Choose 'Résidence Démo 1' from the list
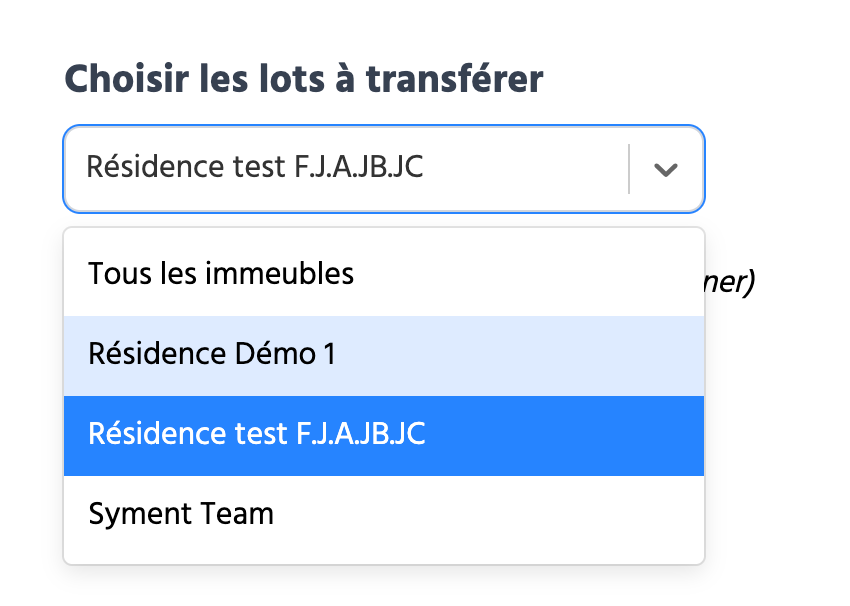The height and width of the screenshot is (606, 850). [x=384, y=356]
